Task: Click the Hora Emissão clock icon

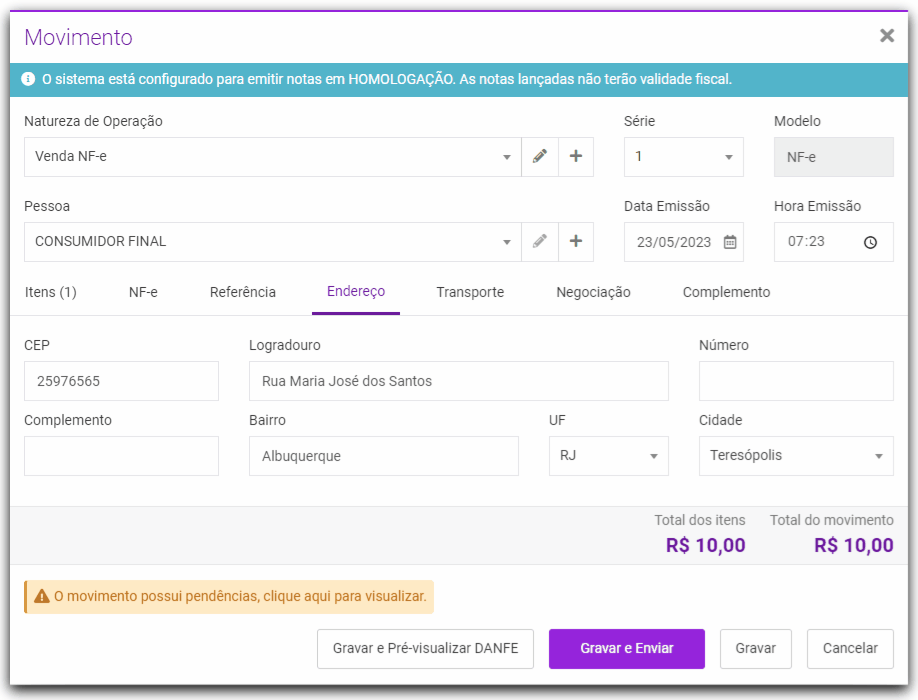Action: (x=870, y=242)
